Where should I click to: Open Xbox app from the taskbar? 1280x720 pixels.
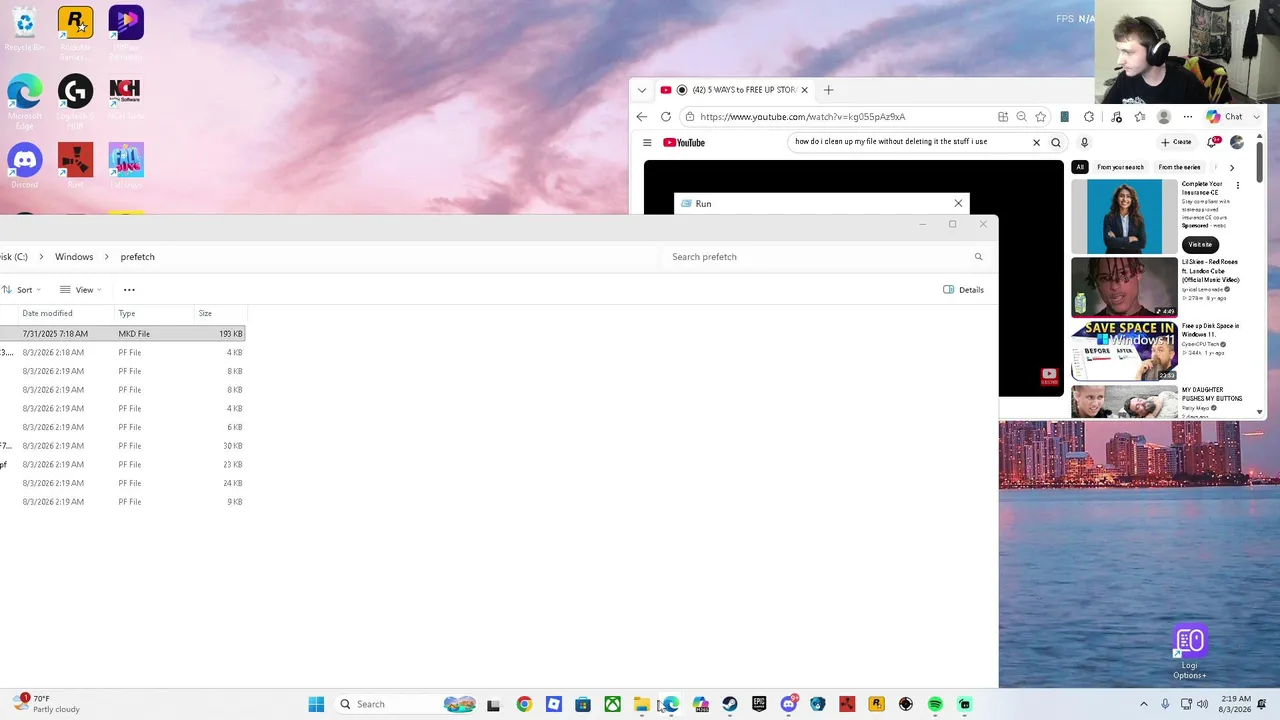[612, 704]
